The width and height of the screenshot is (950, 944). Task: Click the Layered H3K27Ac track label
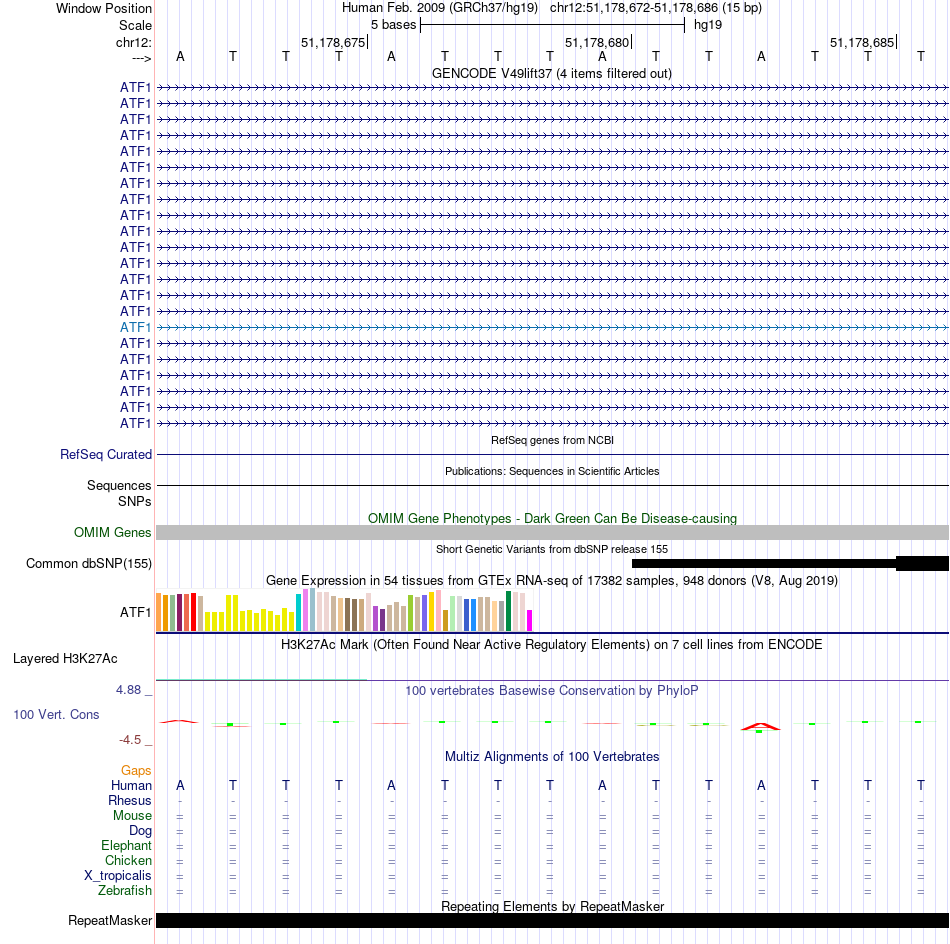click(x=65, y=659)
